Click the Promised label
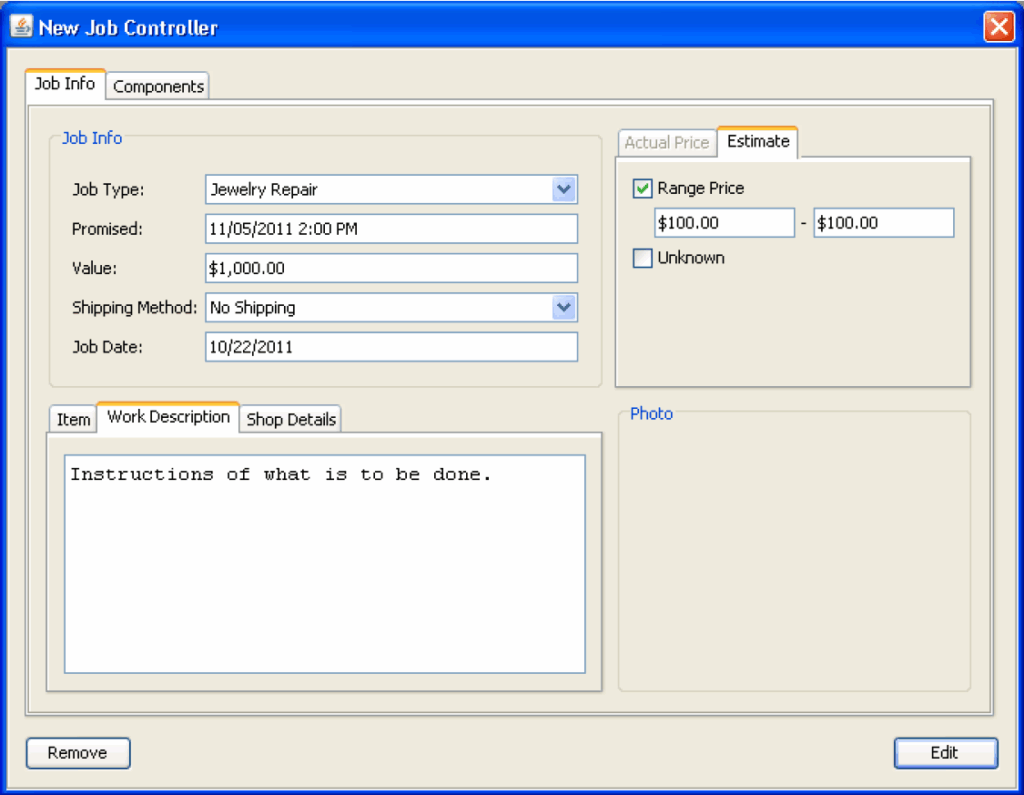The width and height of the screenshot is (1024, 795). [107, 229]
